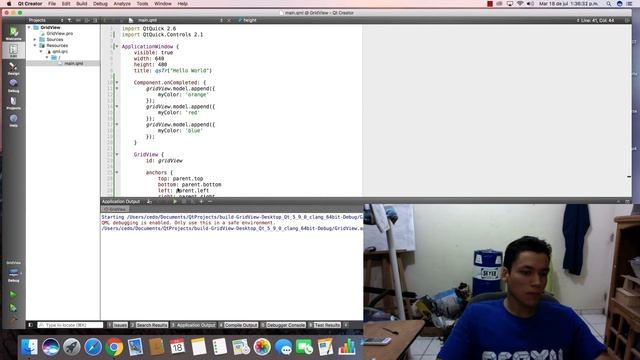Expand the Sources folder

35,40
